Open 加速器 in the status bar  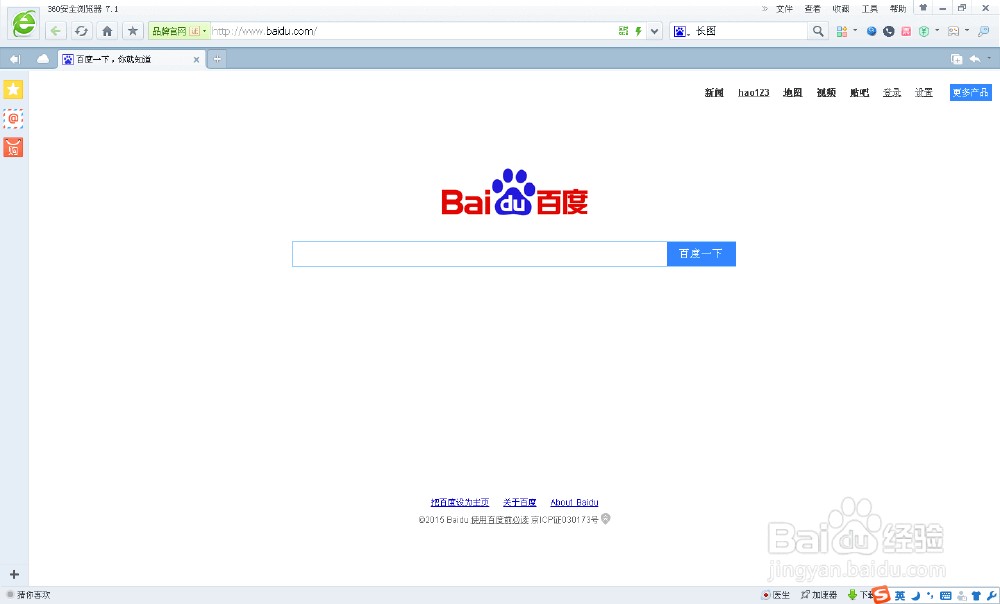coord(819,595)
